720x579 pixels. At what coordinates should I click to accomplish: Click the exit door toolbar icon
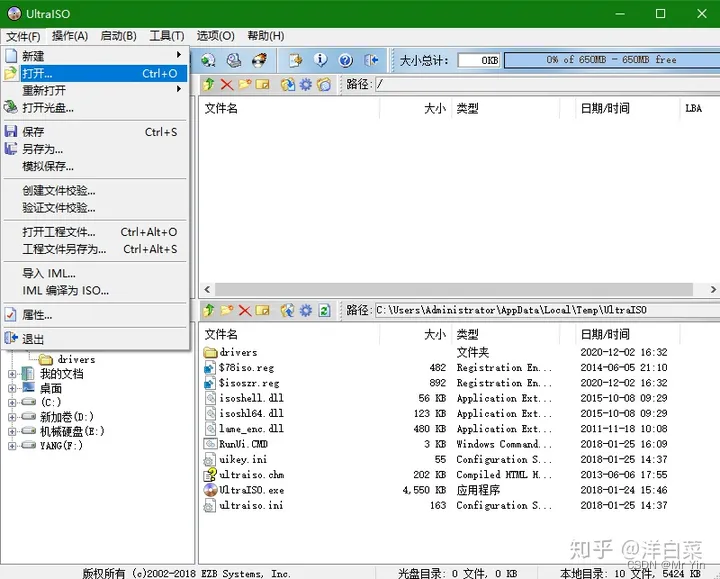[x=371, y=60]
